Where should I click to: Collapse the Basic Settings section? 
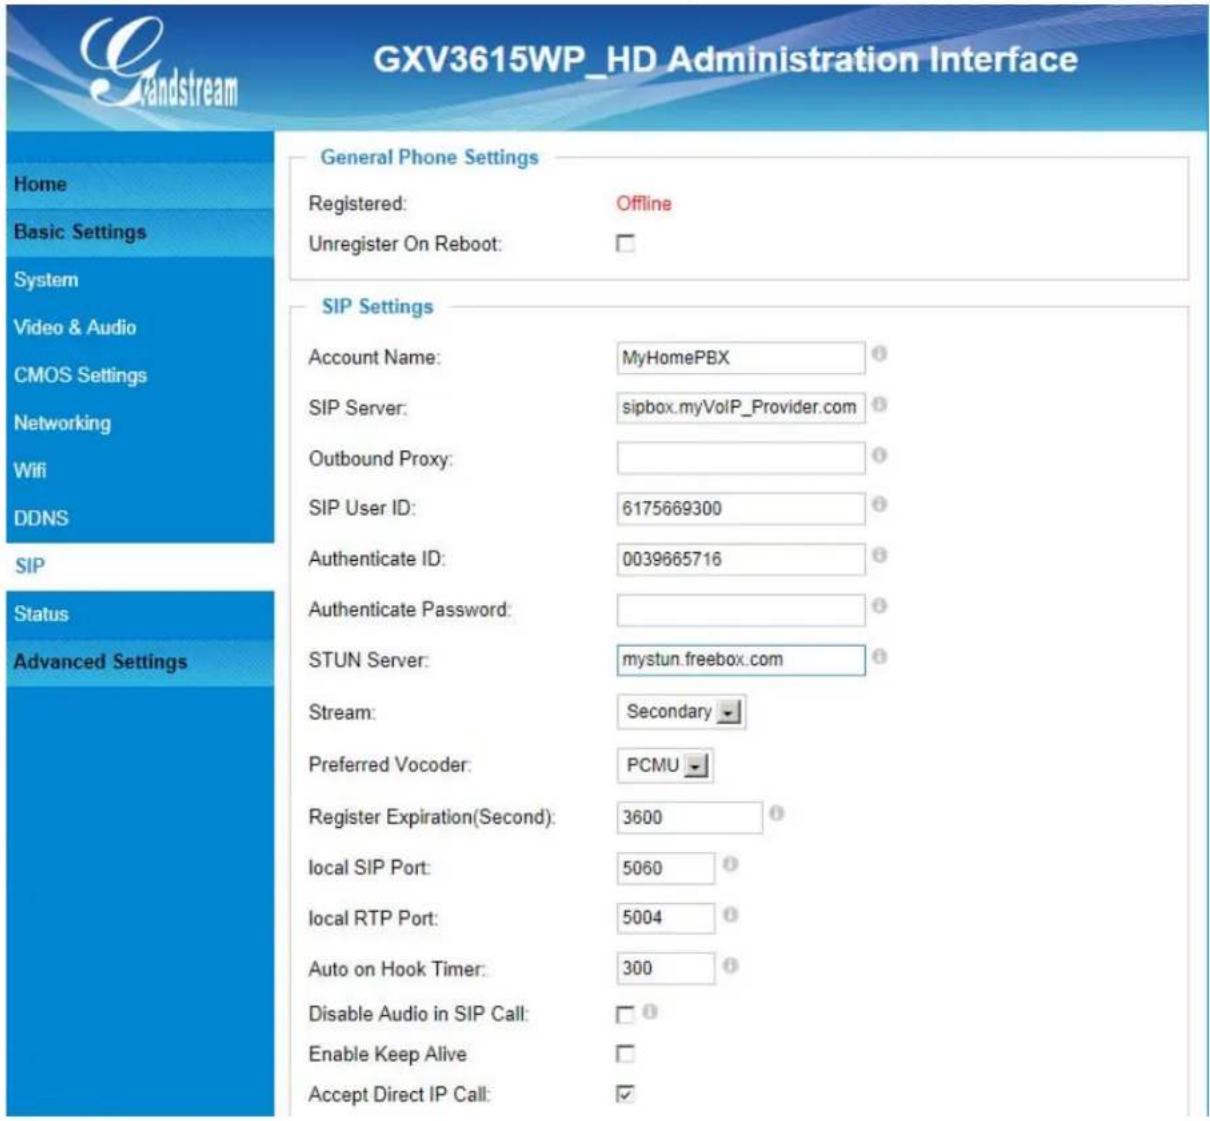point(140,232)
